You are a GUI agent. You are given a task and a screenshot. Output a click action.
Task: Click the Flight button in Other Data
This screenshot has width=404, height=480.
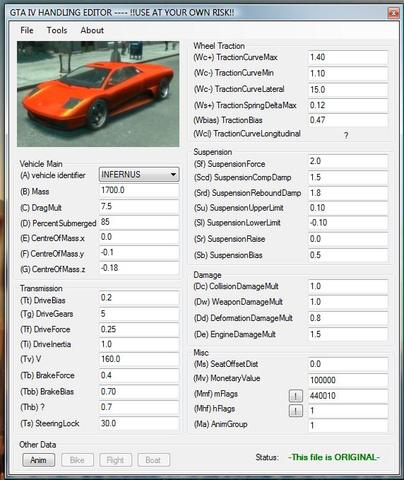coord(115,460)
